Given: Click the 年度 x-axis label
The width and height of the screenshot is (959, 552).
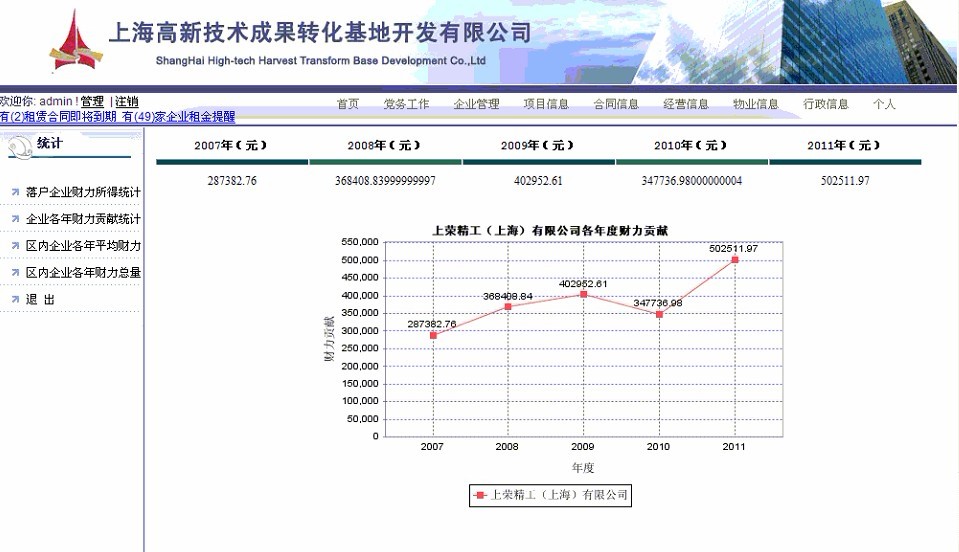Looking at the screenshot, I should pos(583,468).
